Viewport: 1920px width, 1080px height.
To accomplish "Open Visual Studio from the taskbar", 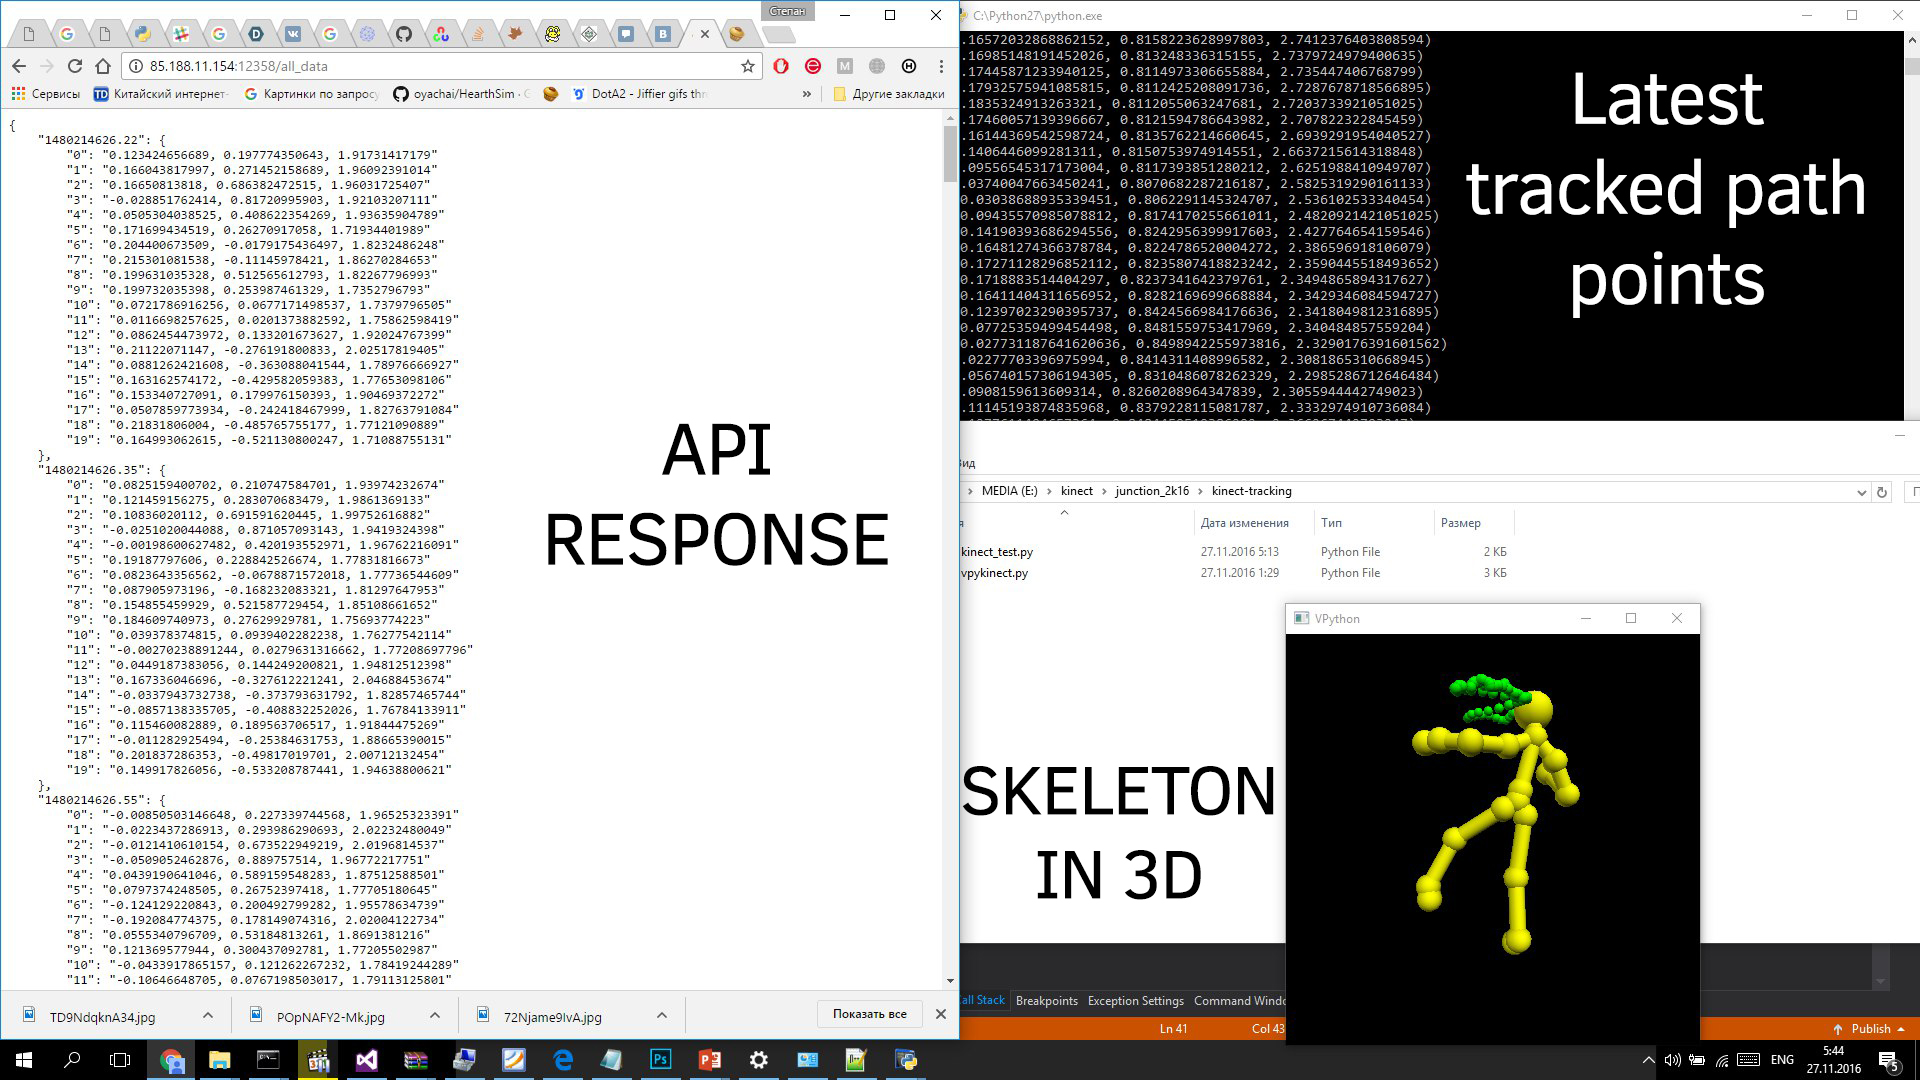I will [x=366, y=1060].
